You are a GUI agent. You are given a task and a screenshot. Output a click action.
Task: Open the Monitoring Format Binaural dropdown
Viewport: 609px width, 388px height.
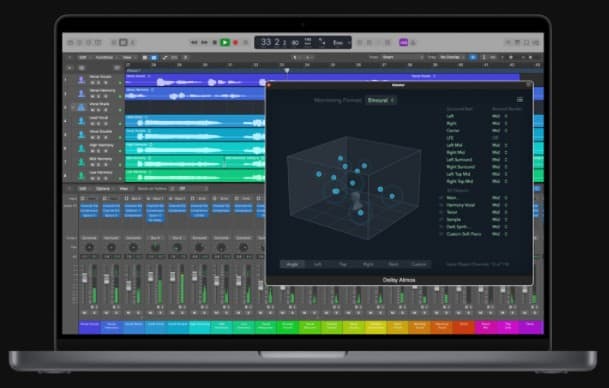[x=380, y=100]
